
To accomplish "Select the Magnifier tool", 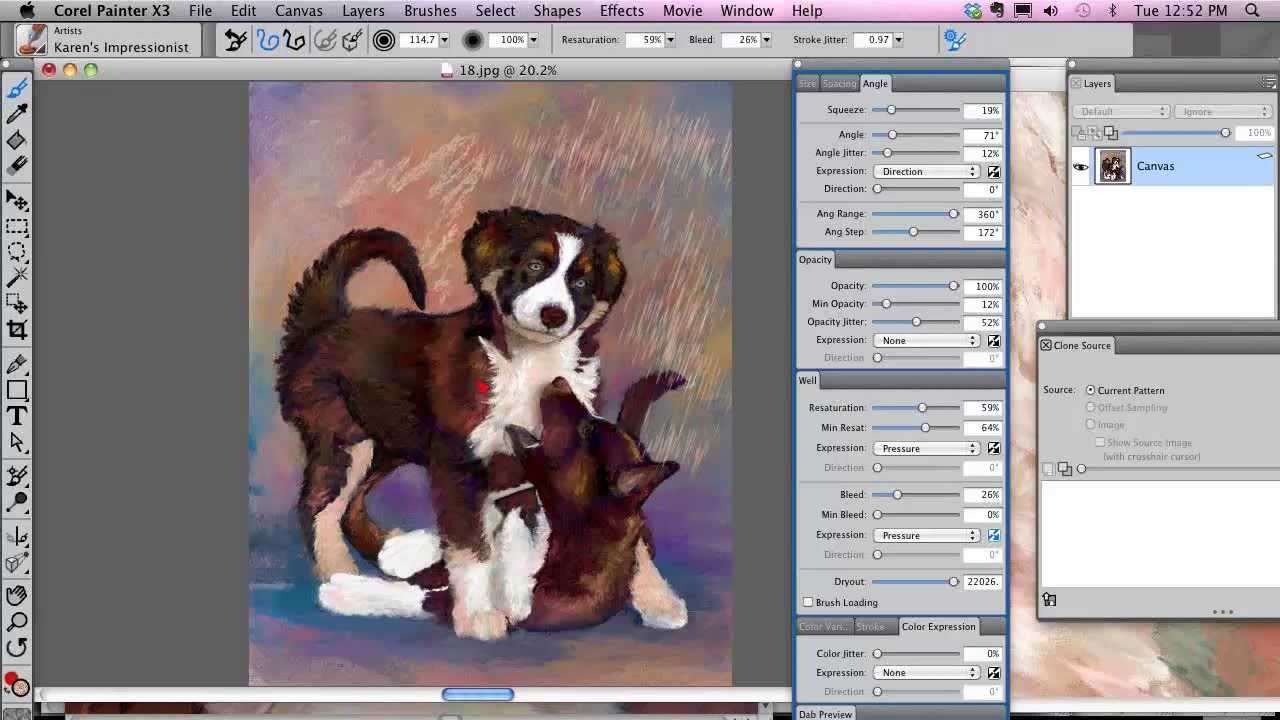I will (x=17, y=622).
